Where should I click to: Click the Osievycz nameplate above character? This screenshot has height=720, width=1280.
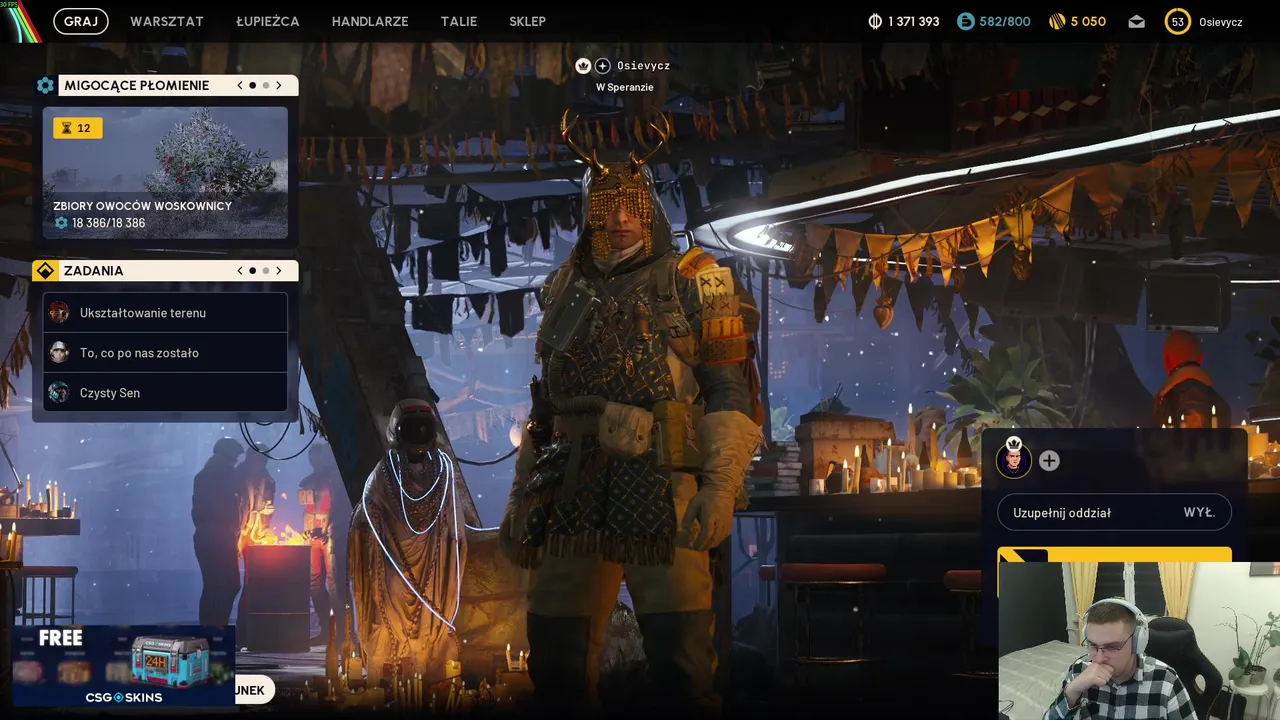643,66
